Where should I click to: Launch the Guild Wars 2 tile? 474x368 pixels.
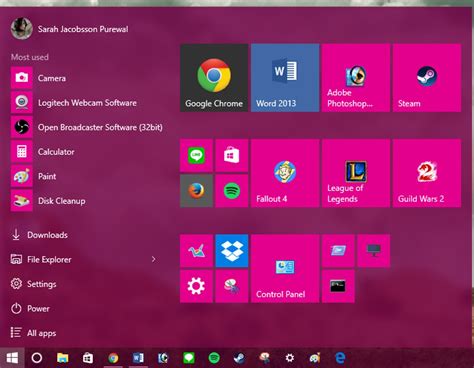(427, 173)
